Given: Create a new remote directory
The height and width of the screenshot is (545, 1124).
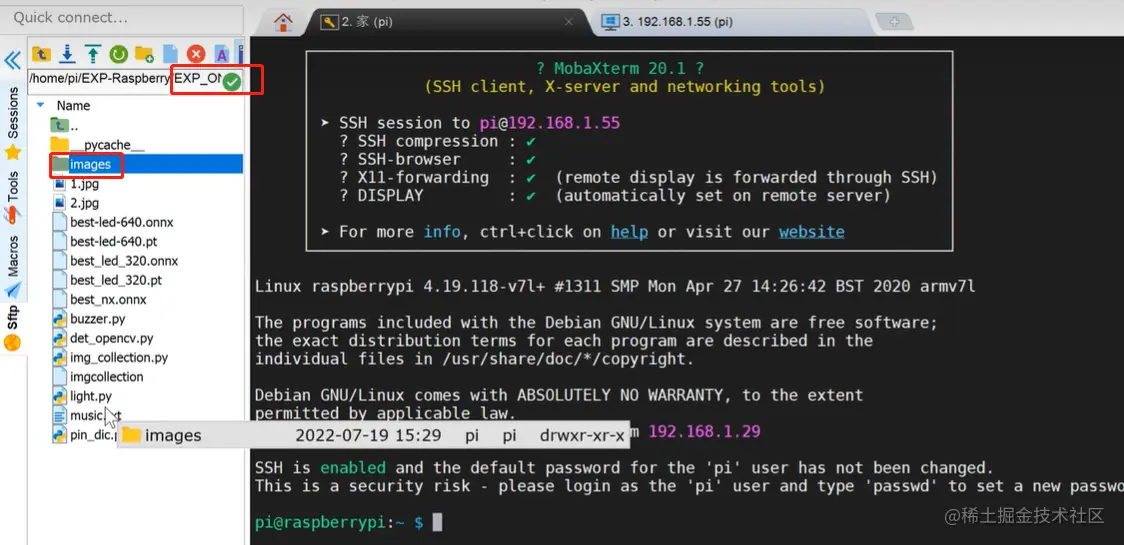Looking at the screenshot, I should pos(144,54).
